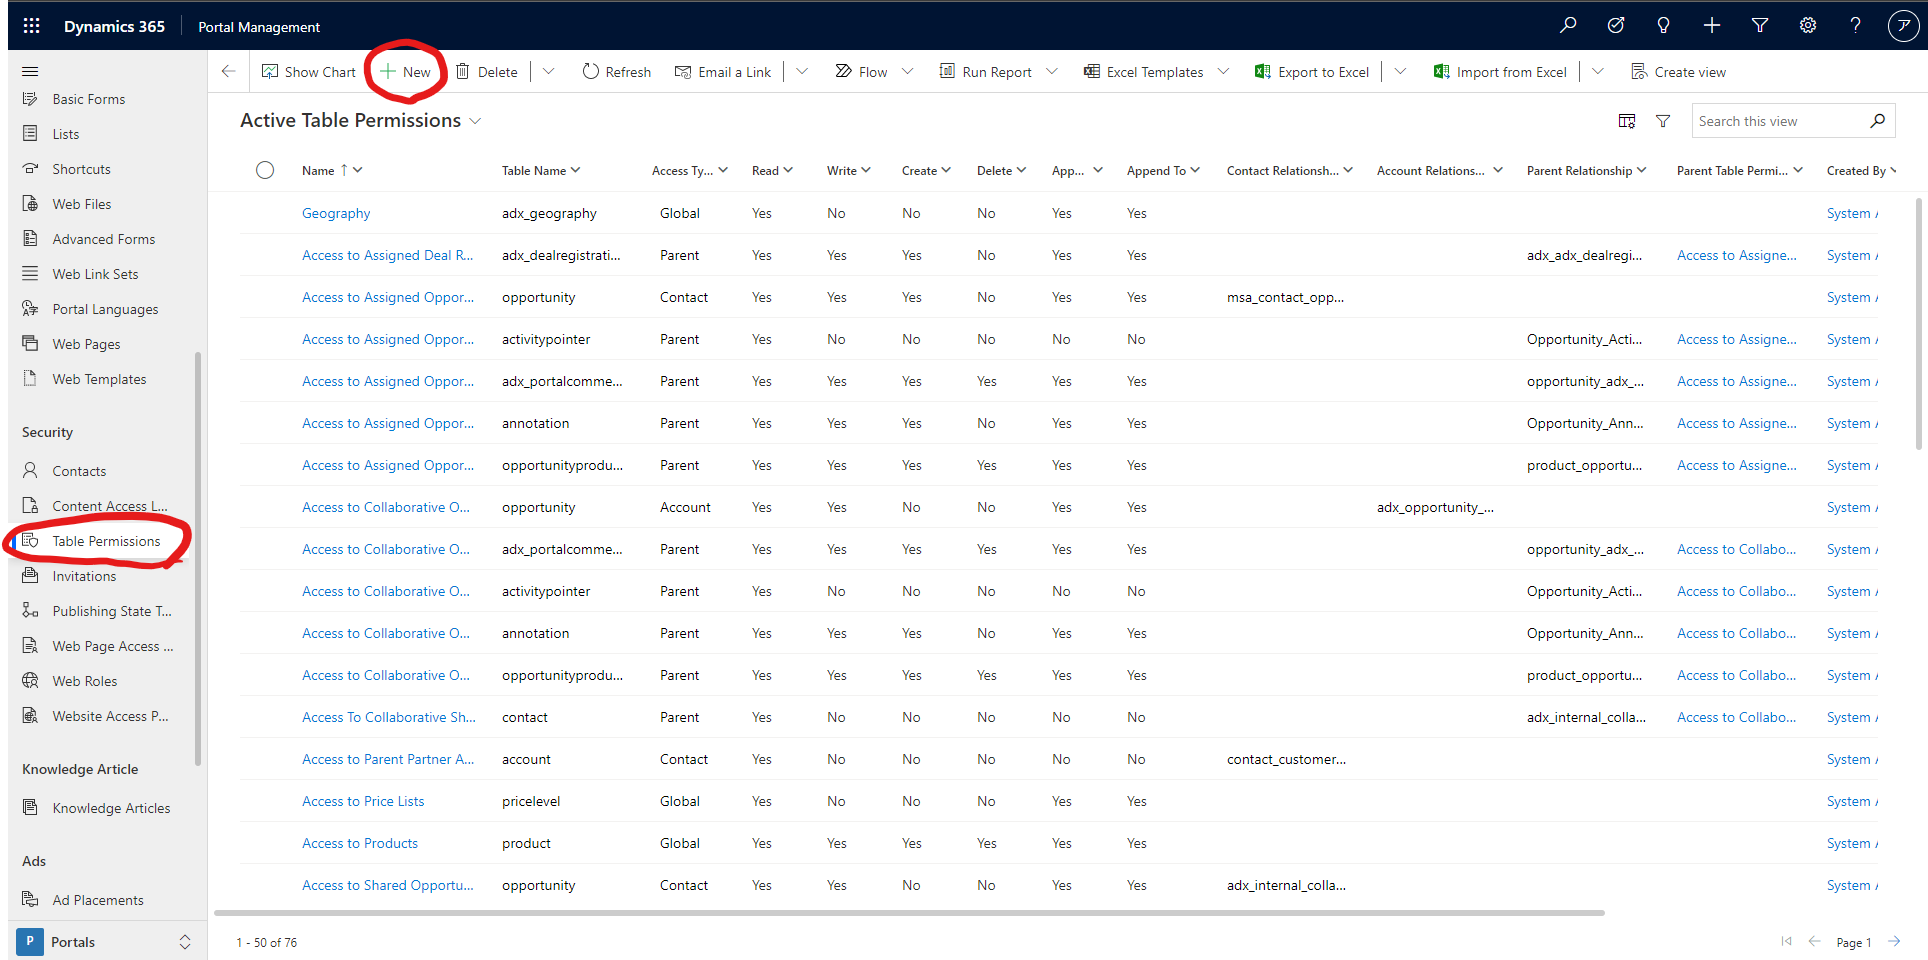This screenshot has height=960, width=1928.
Task: Click the Dynamics 365 brand link
Action: coord(114,26)
